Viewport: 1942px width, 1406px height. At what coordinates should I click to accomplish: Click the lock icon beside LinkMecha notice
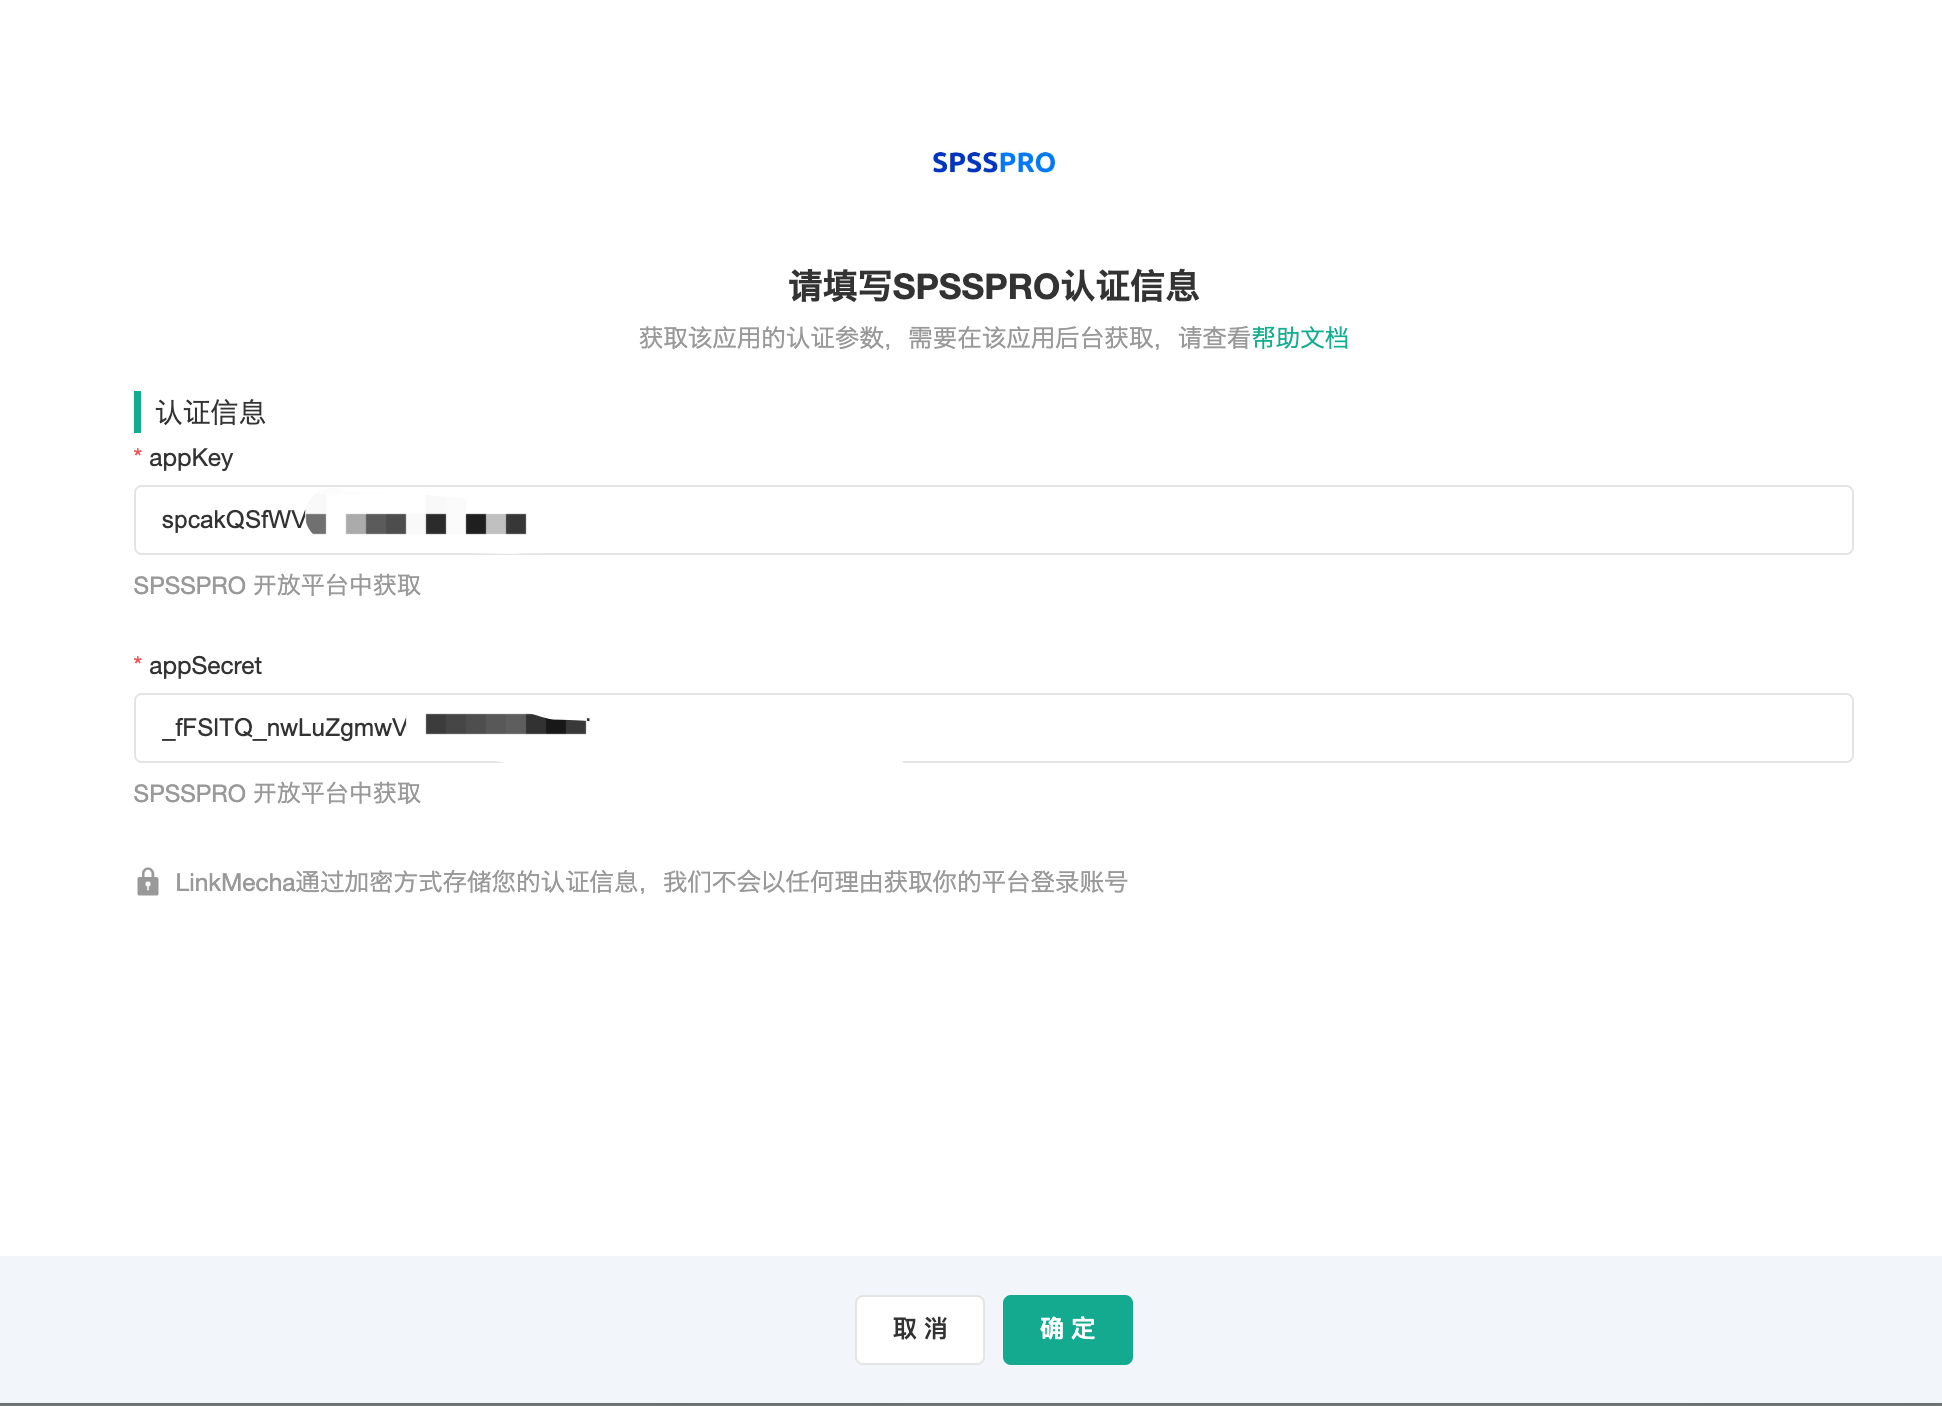pyautogui.click(x=148, y=882)
